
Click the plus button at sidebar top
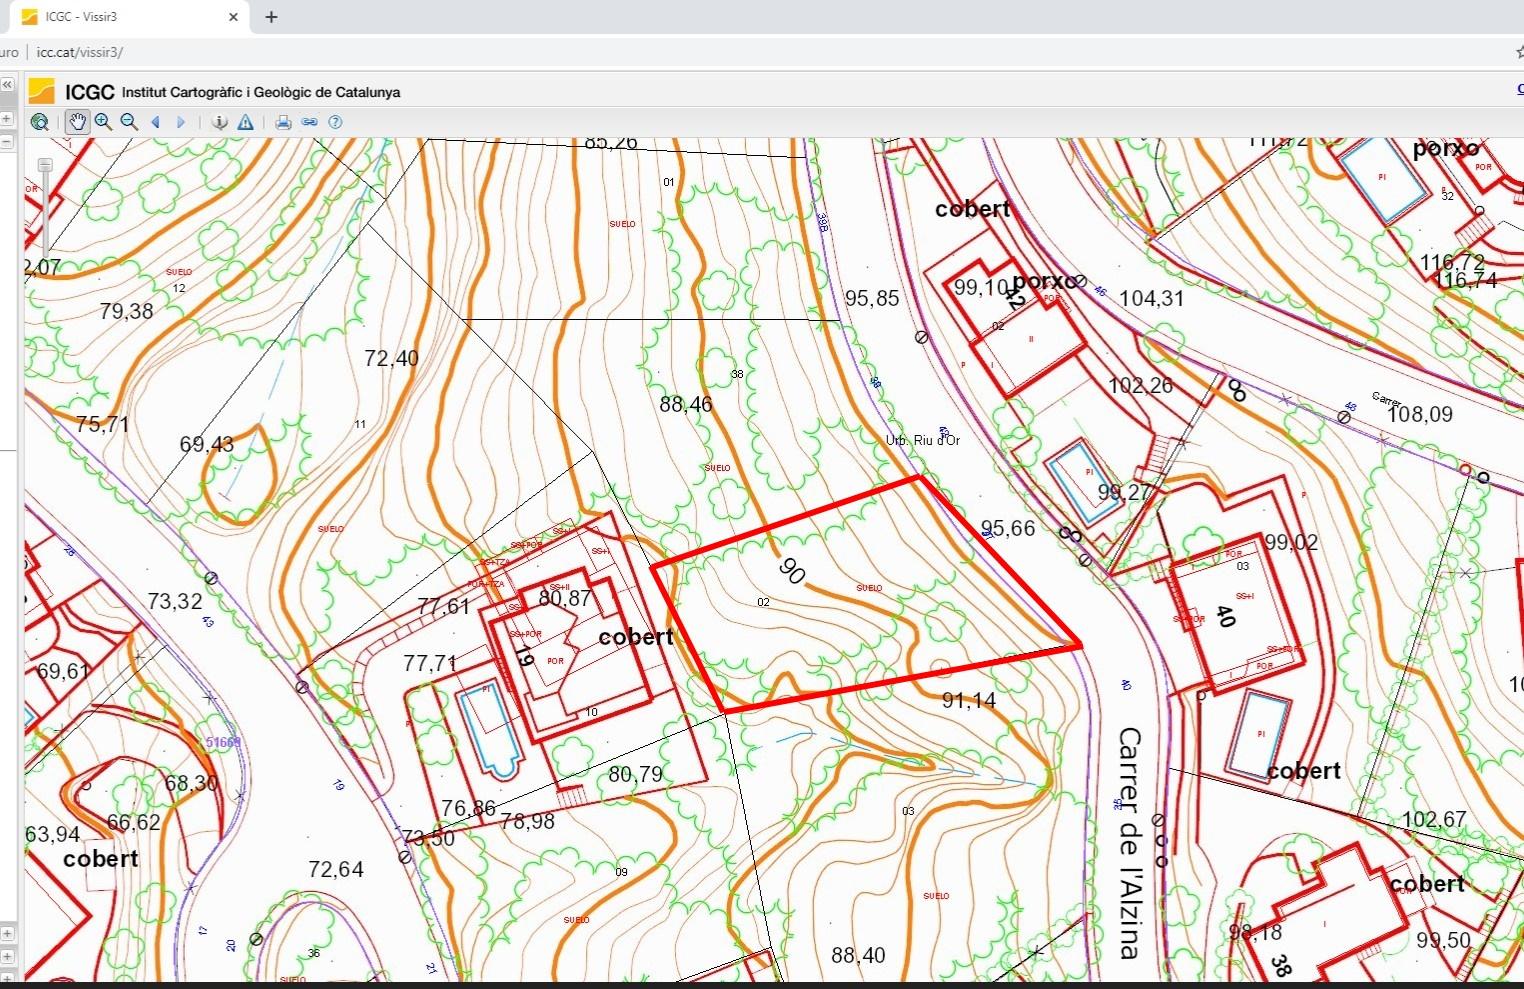tap(7, 119)
